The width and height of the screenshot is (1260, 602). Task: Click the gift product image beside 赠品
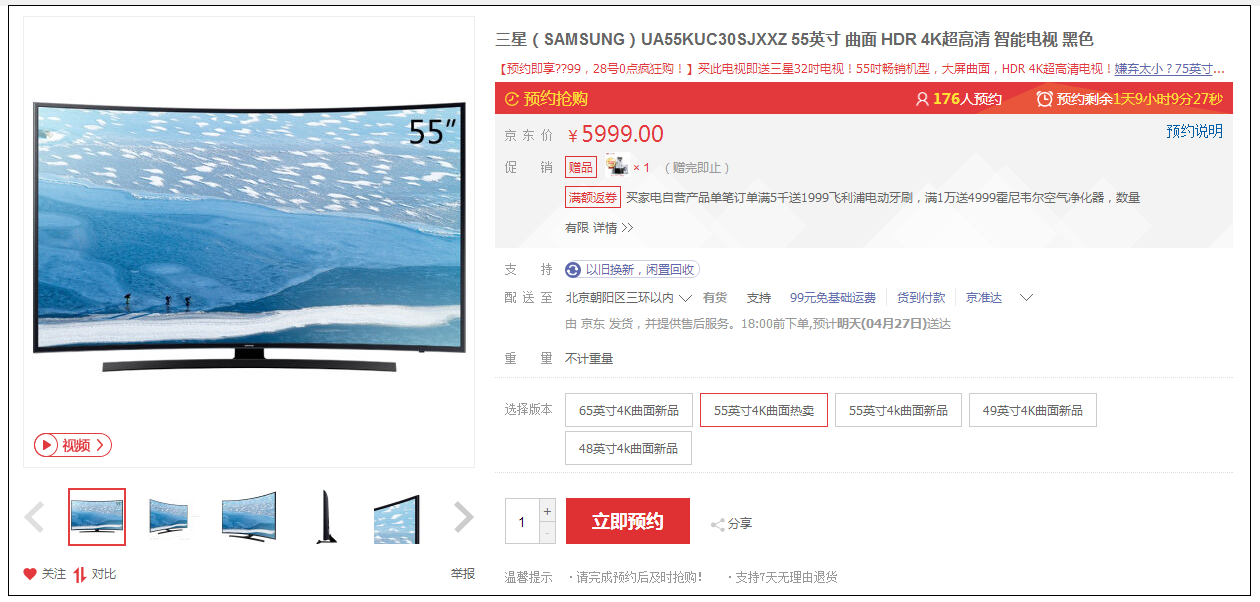tap(617, 167)
